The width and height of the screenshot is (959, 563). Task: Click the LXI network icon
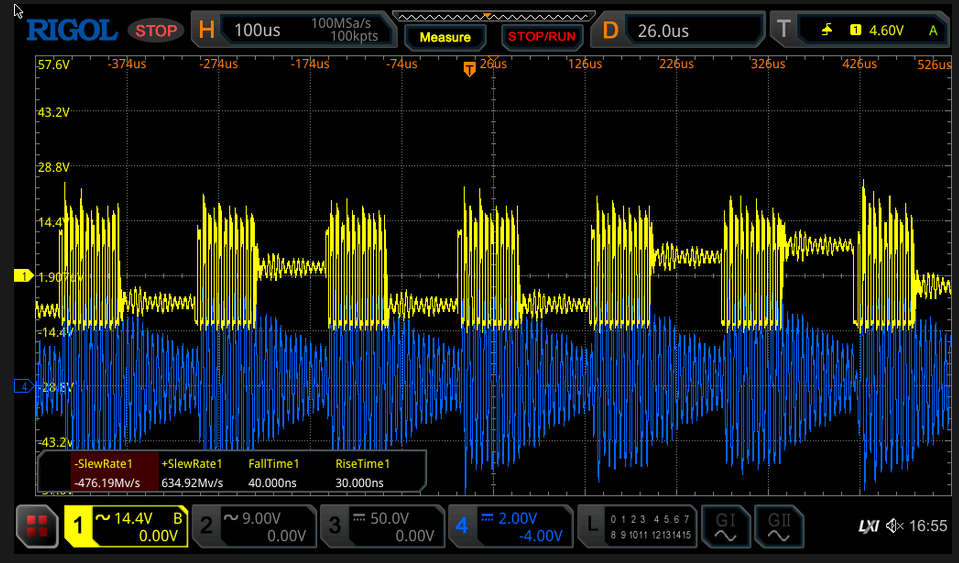(x=869, y=526)
